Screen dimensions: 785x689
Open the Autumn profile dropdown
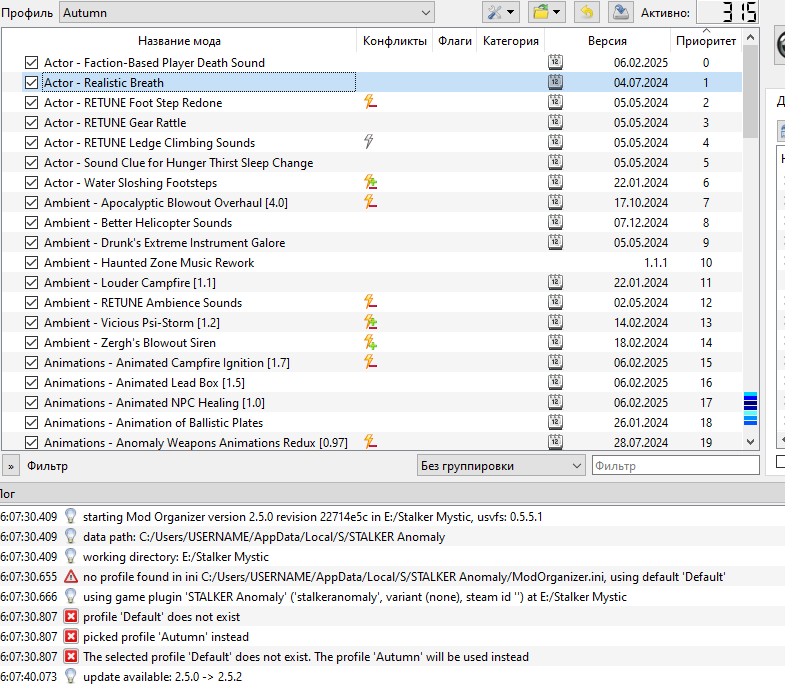click(x=247, y=13)
